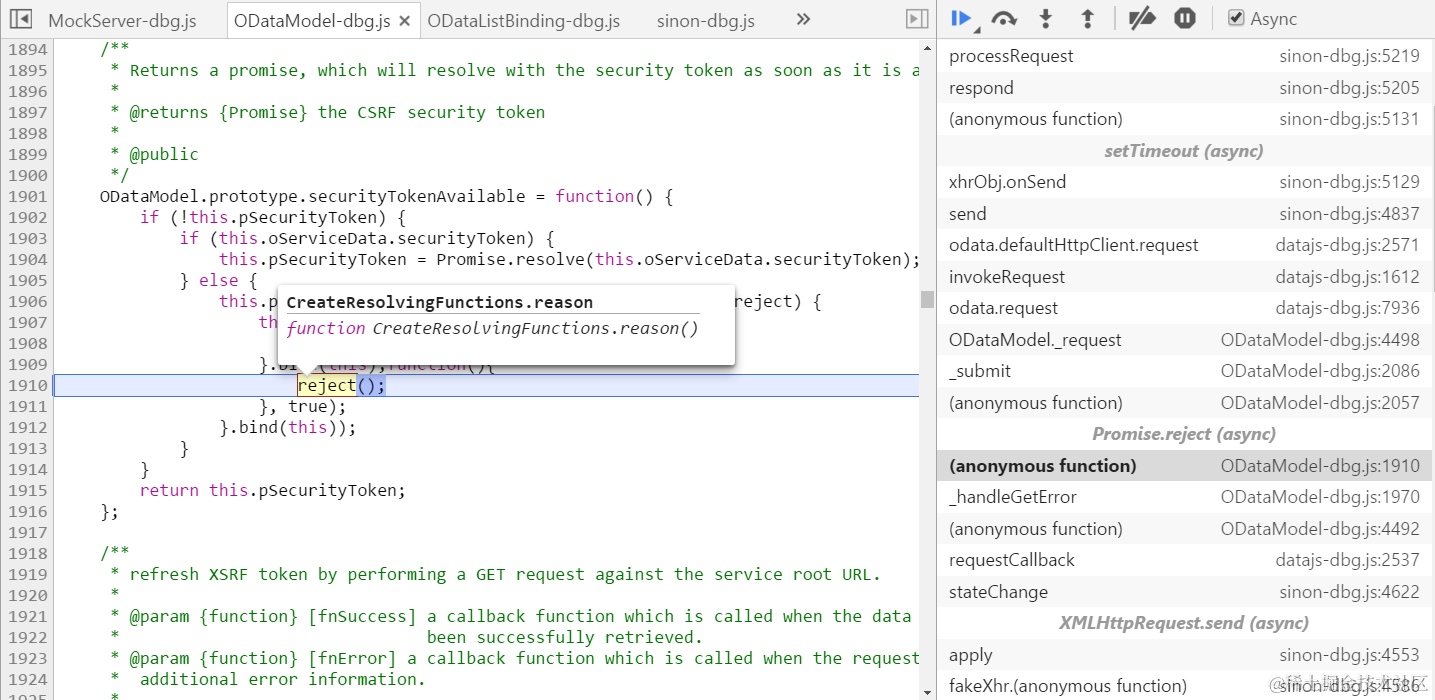Viewport: 1435px width, 700px height.
Task: Select _handleGetError call stack frame
Action: (x=1186, y=497)
